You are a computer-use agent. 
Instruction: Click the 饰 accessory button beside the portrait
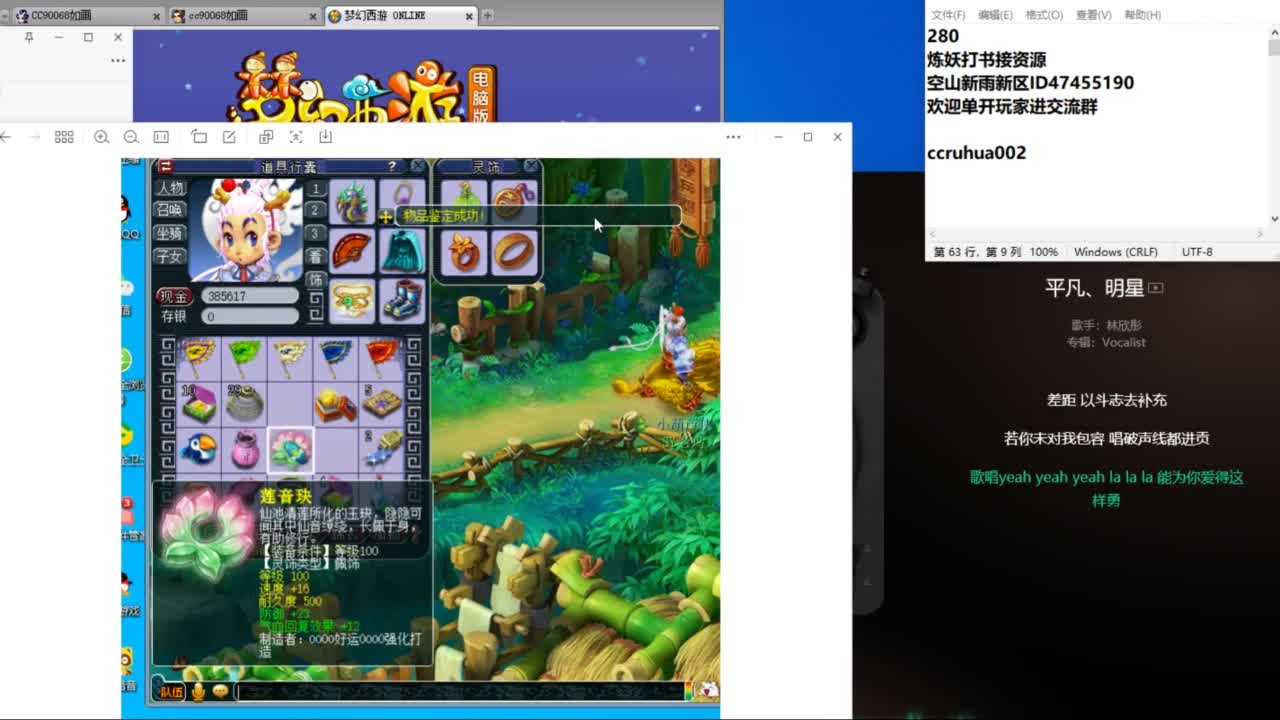coord(316,279)
